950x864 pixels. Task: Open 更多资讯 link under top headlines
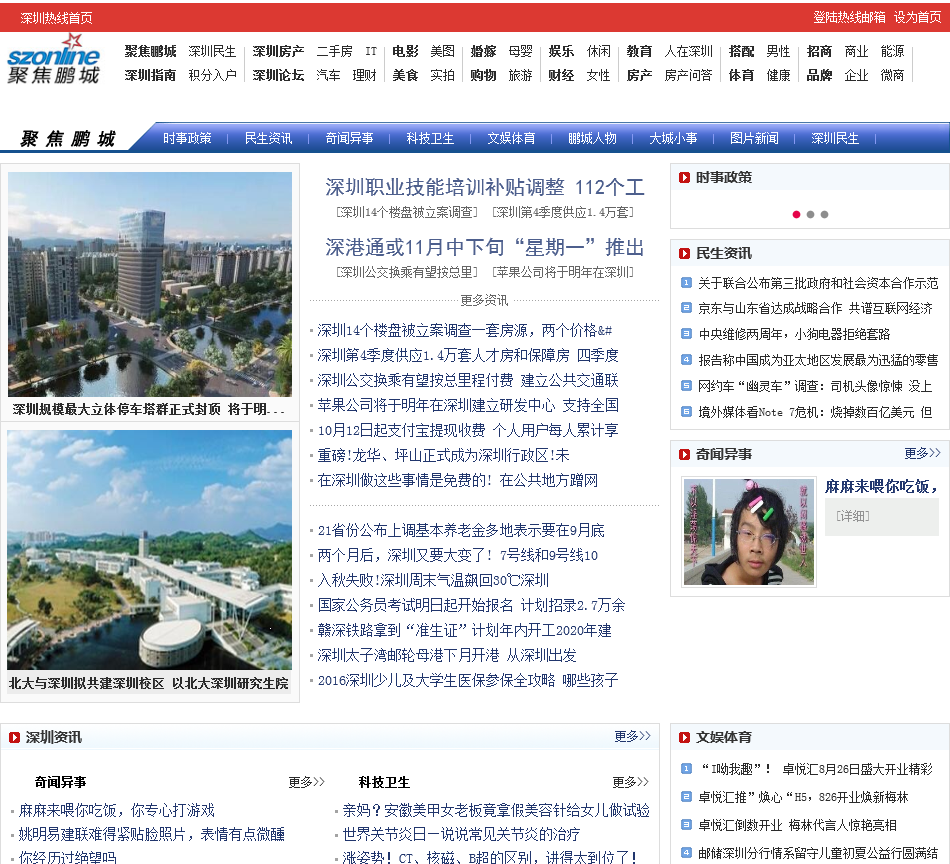[x=484, y=300]
